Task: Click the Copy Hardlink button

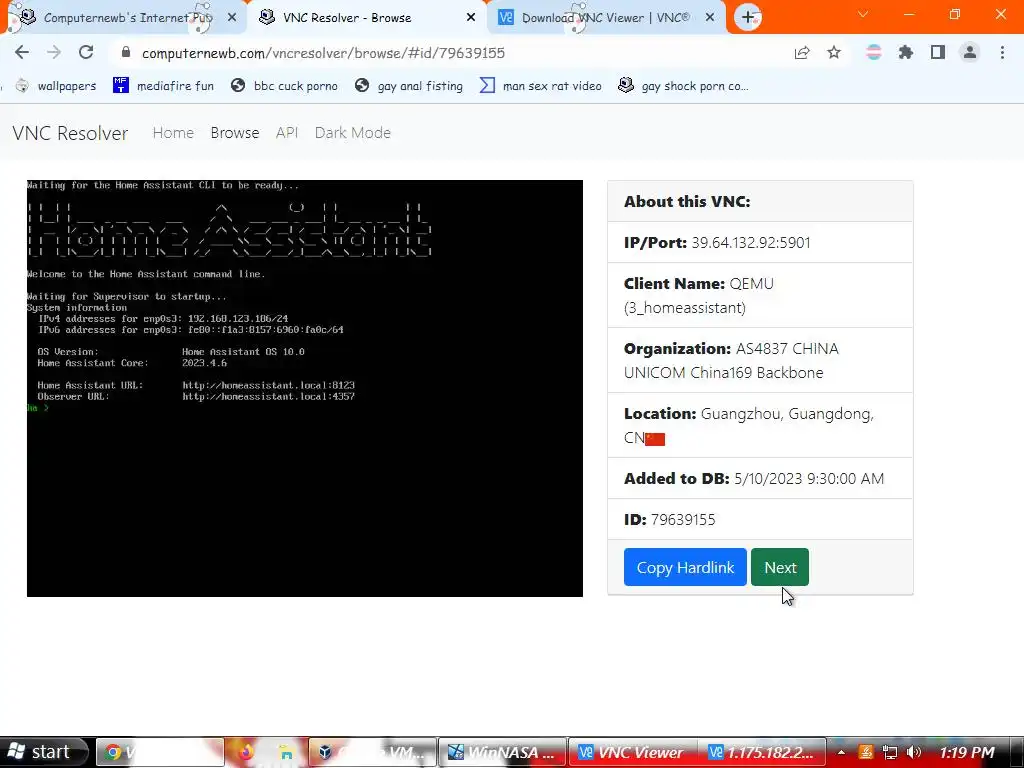Action: click(x=685, y=567)
